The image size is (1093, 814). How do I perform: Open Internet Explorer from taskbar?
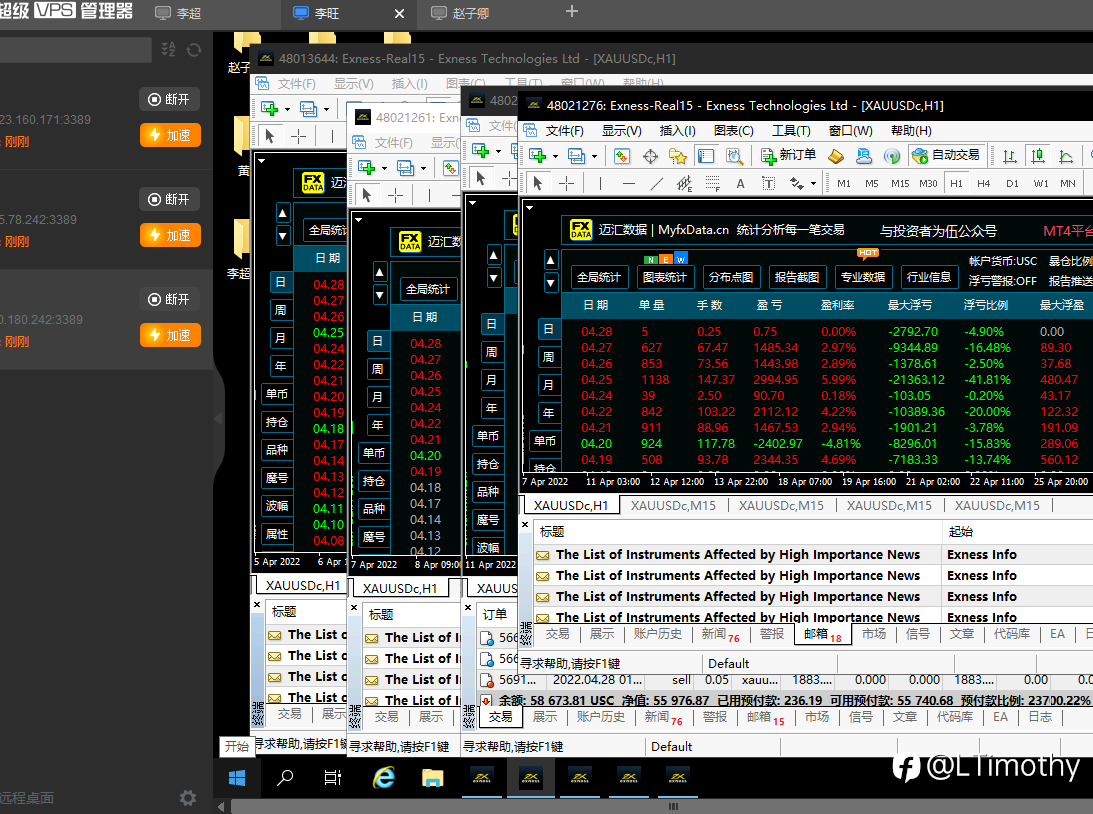click(383, 778)
